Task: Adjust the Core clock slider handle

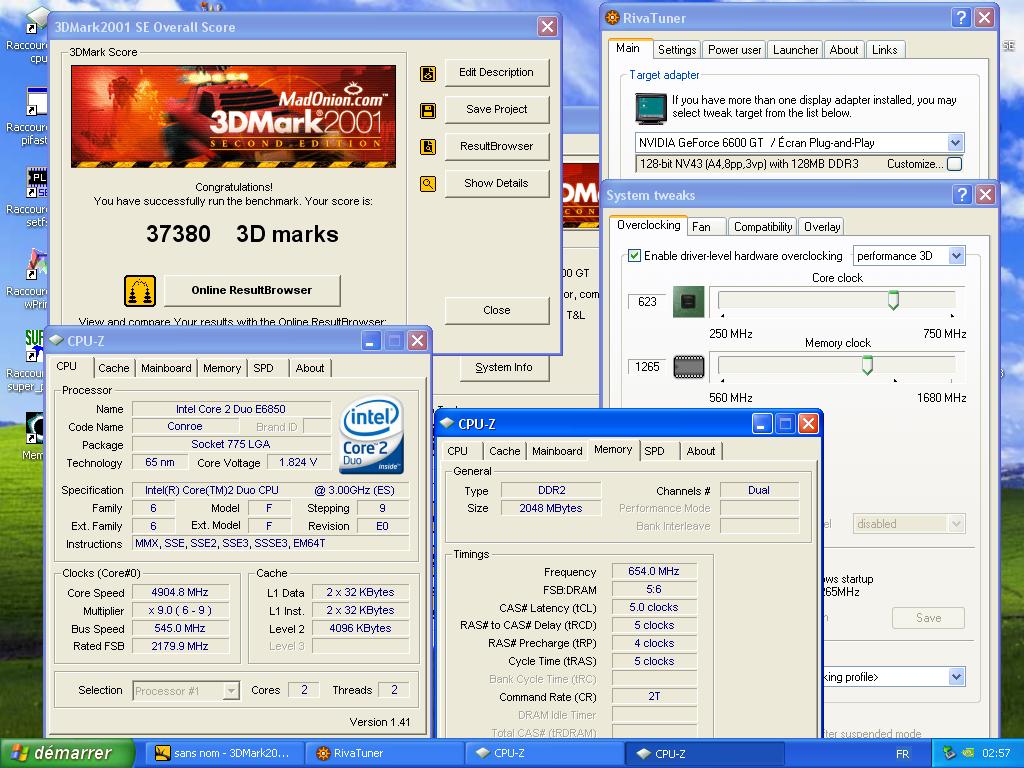Action: pyautogui.click(x=893, y=300)
